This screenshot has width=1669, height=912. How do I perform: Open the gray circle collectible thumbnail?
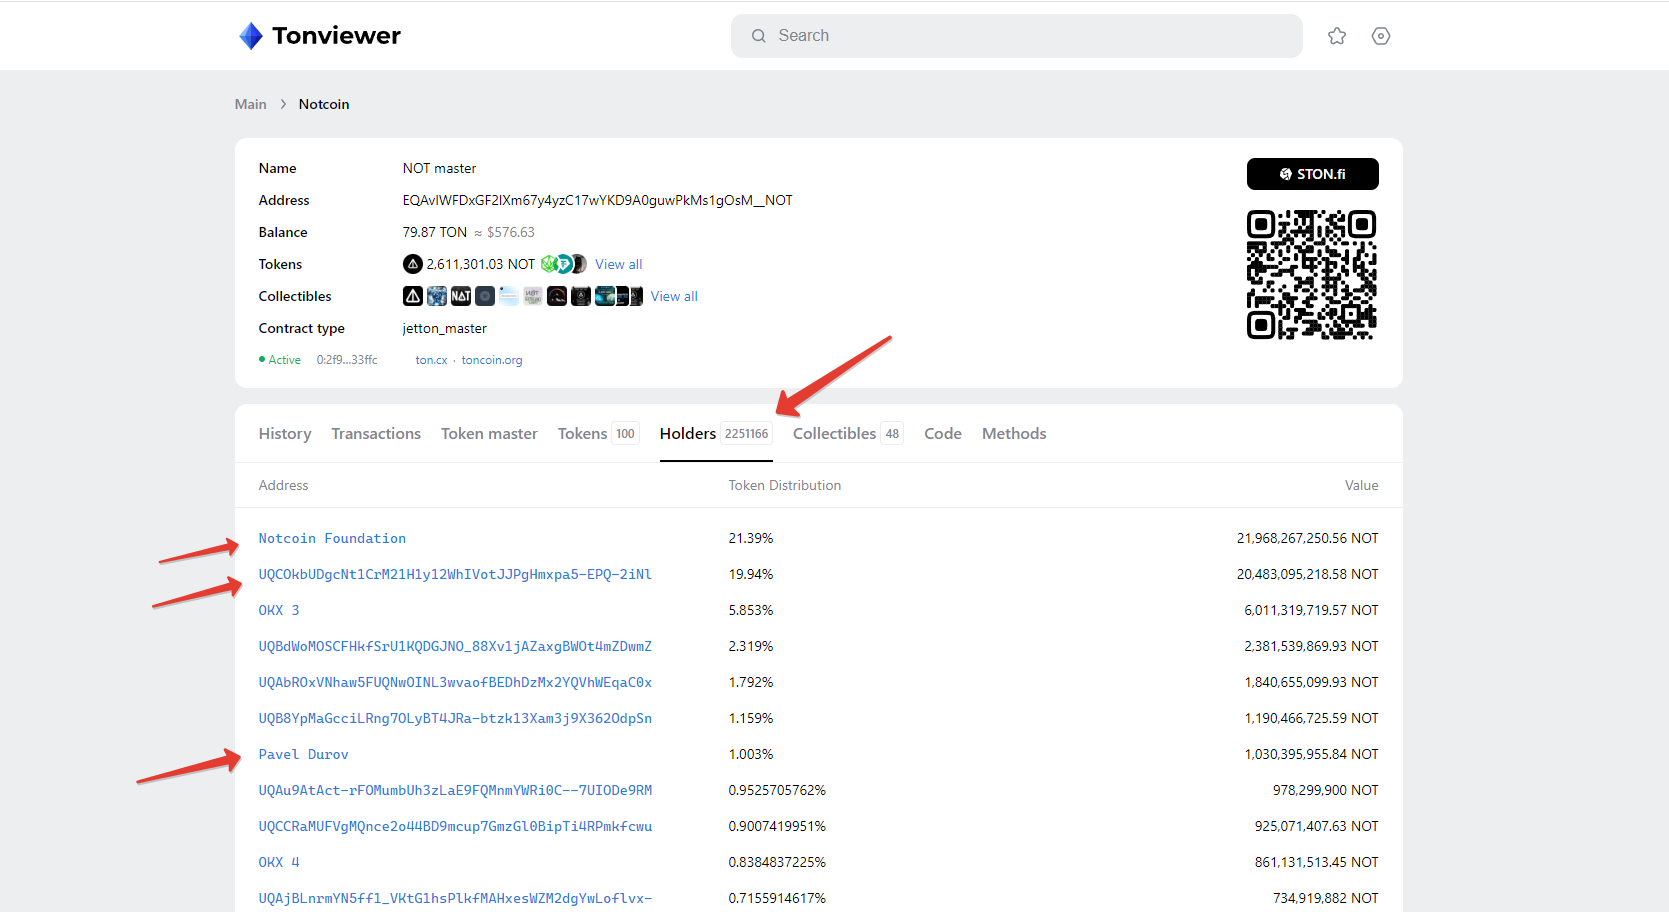(x=485, y=296)
